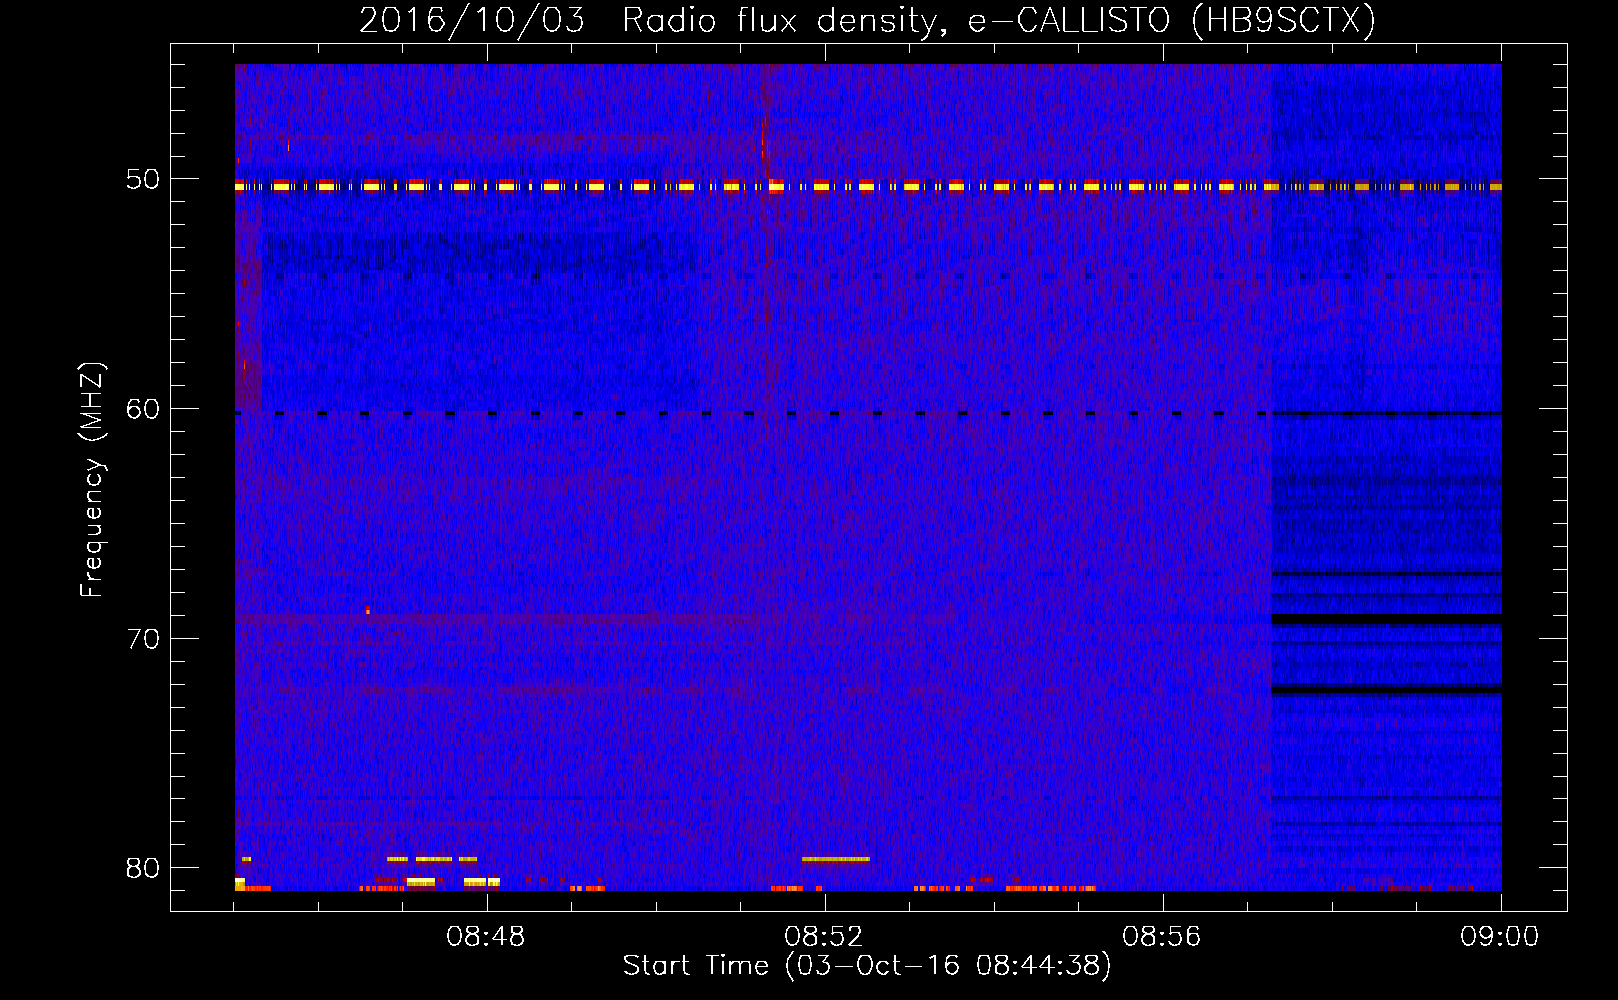Click the bright yellow interference line near 50 MHz

tap(868, 186)
